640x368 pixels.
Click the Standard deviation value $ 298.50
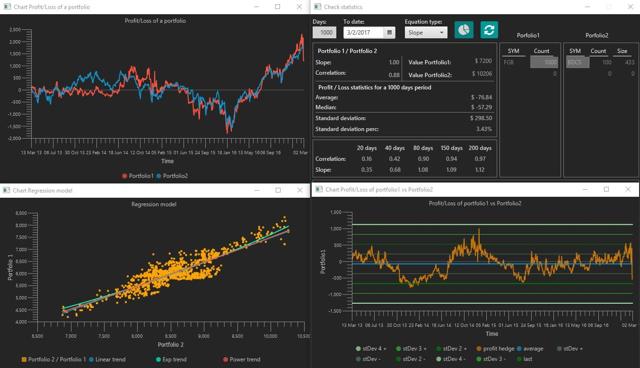[481, 118]
